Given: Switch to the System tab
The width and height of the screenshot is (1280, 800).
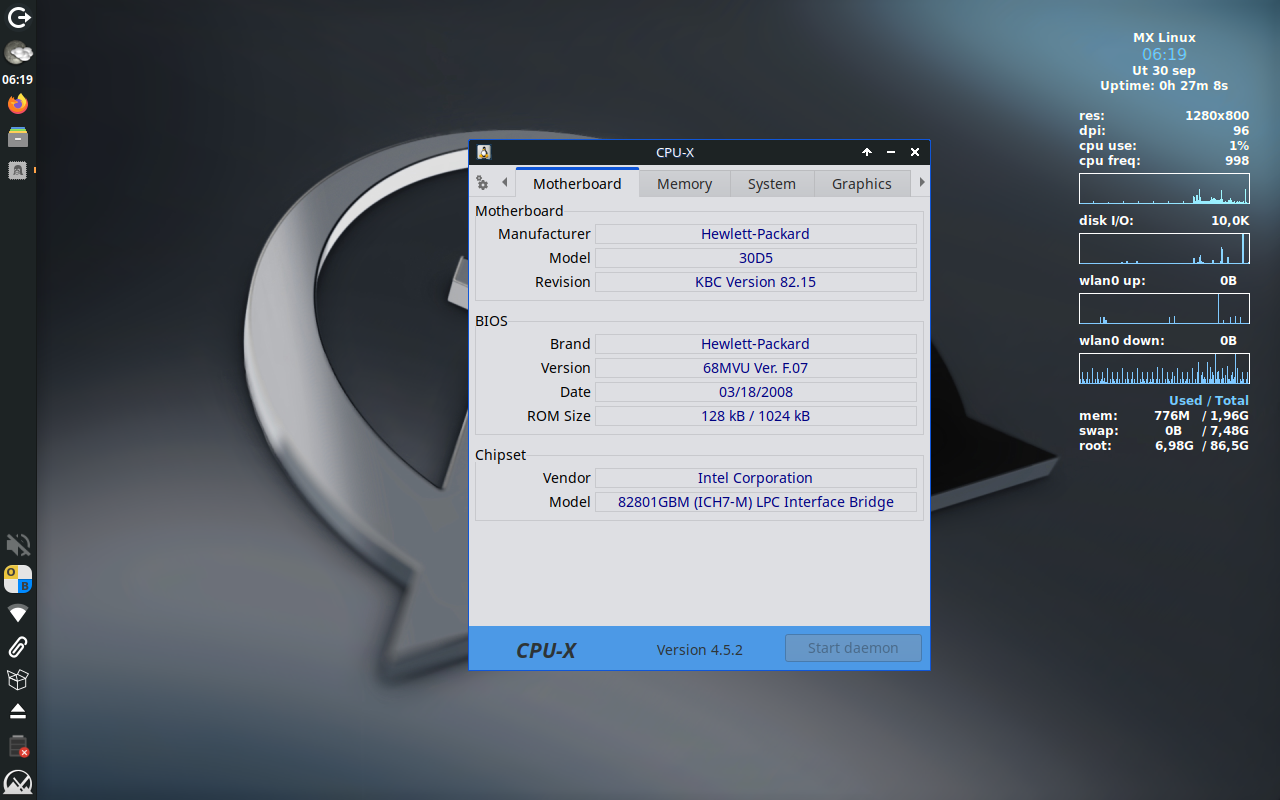Looking at the screenshot, I should (772, 183).
